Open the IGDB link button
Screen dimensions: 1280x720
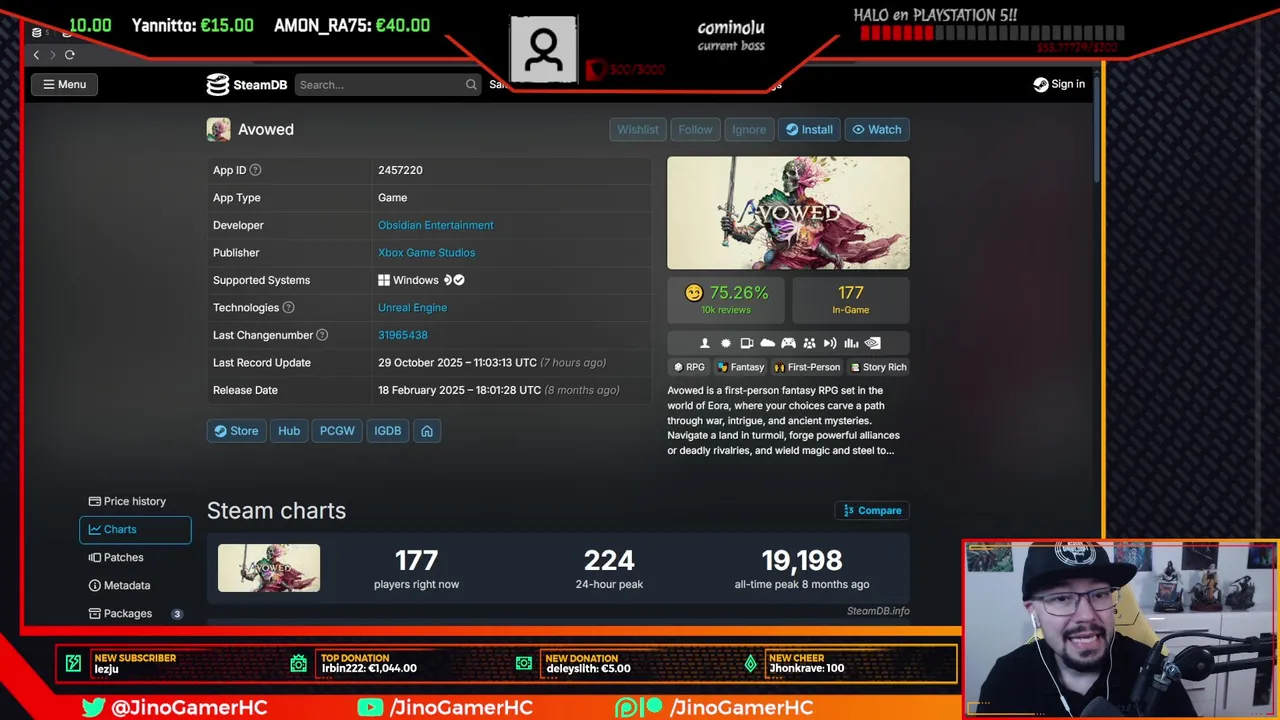point(388,431)
